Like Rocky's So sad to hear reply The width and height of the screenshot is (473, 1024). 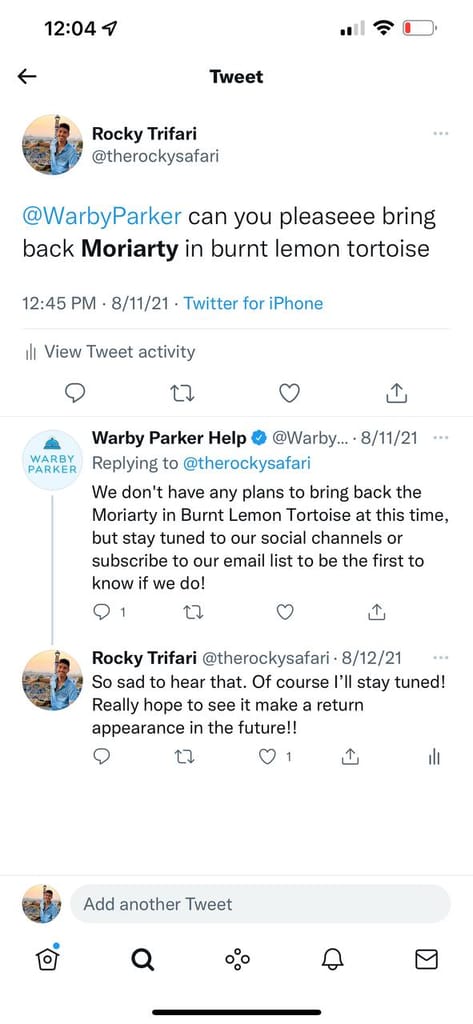tap(267, 757)
